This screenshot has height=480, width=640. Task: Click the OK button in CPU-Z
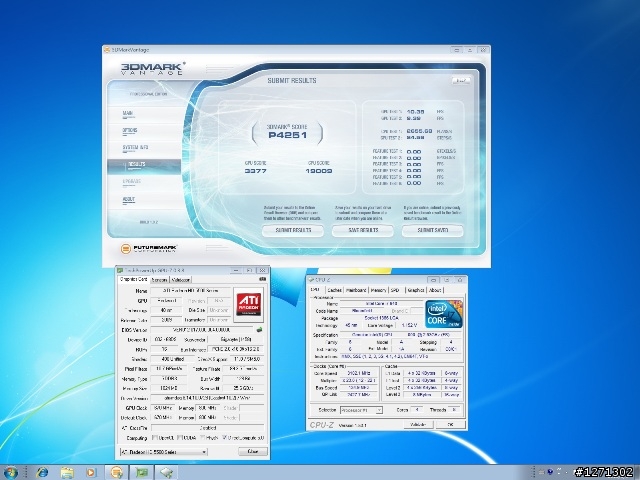451,425
